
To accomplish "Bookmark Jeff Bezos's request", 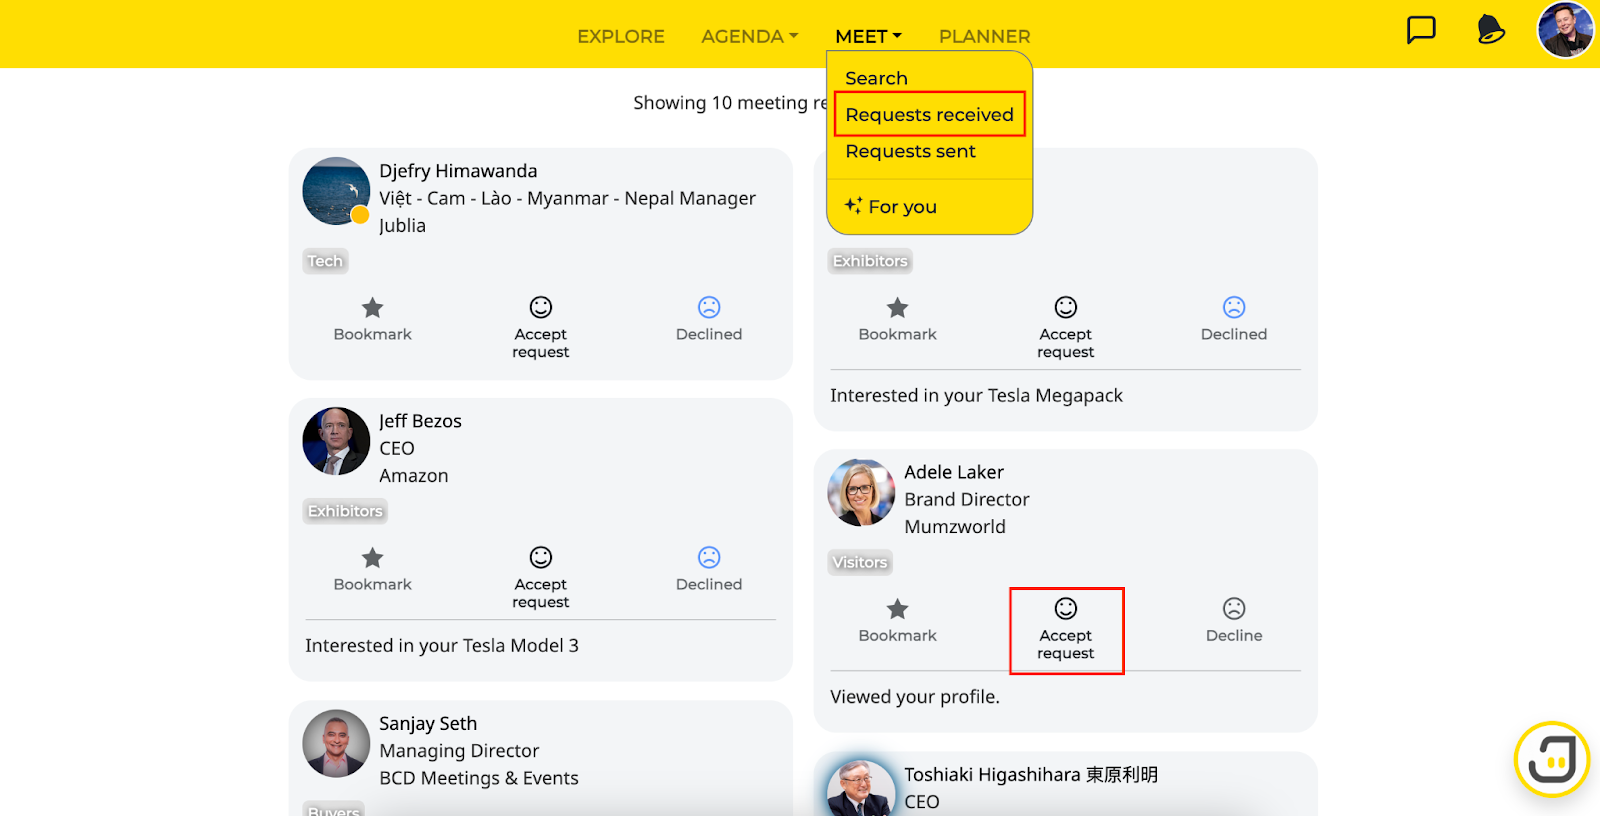I will click(x=372, y=570).
